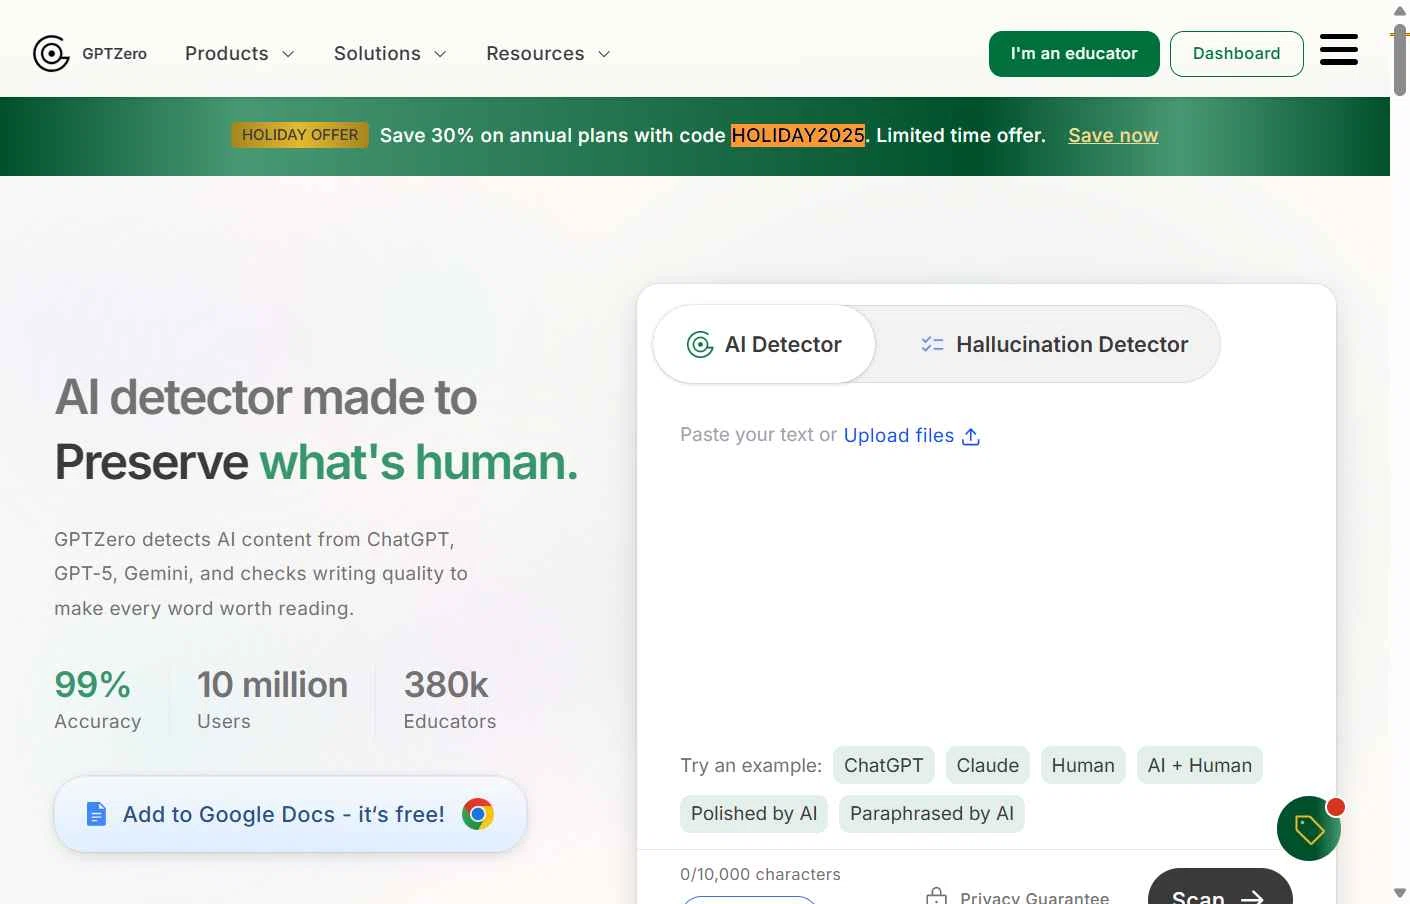Open the floating price tag offer icon
Image resolution: width=1410 pixels, height=904 pixels.
point(1309,828)
